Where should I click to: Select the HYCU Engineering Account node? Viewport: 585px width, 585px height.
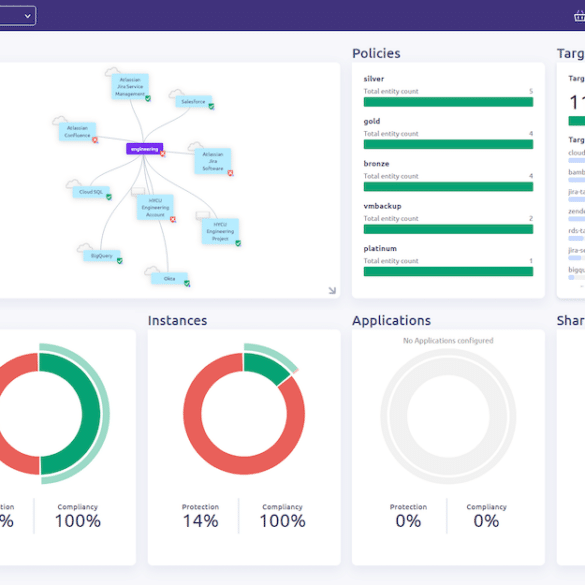(x=155, y=207)
